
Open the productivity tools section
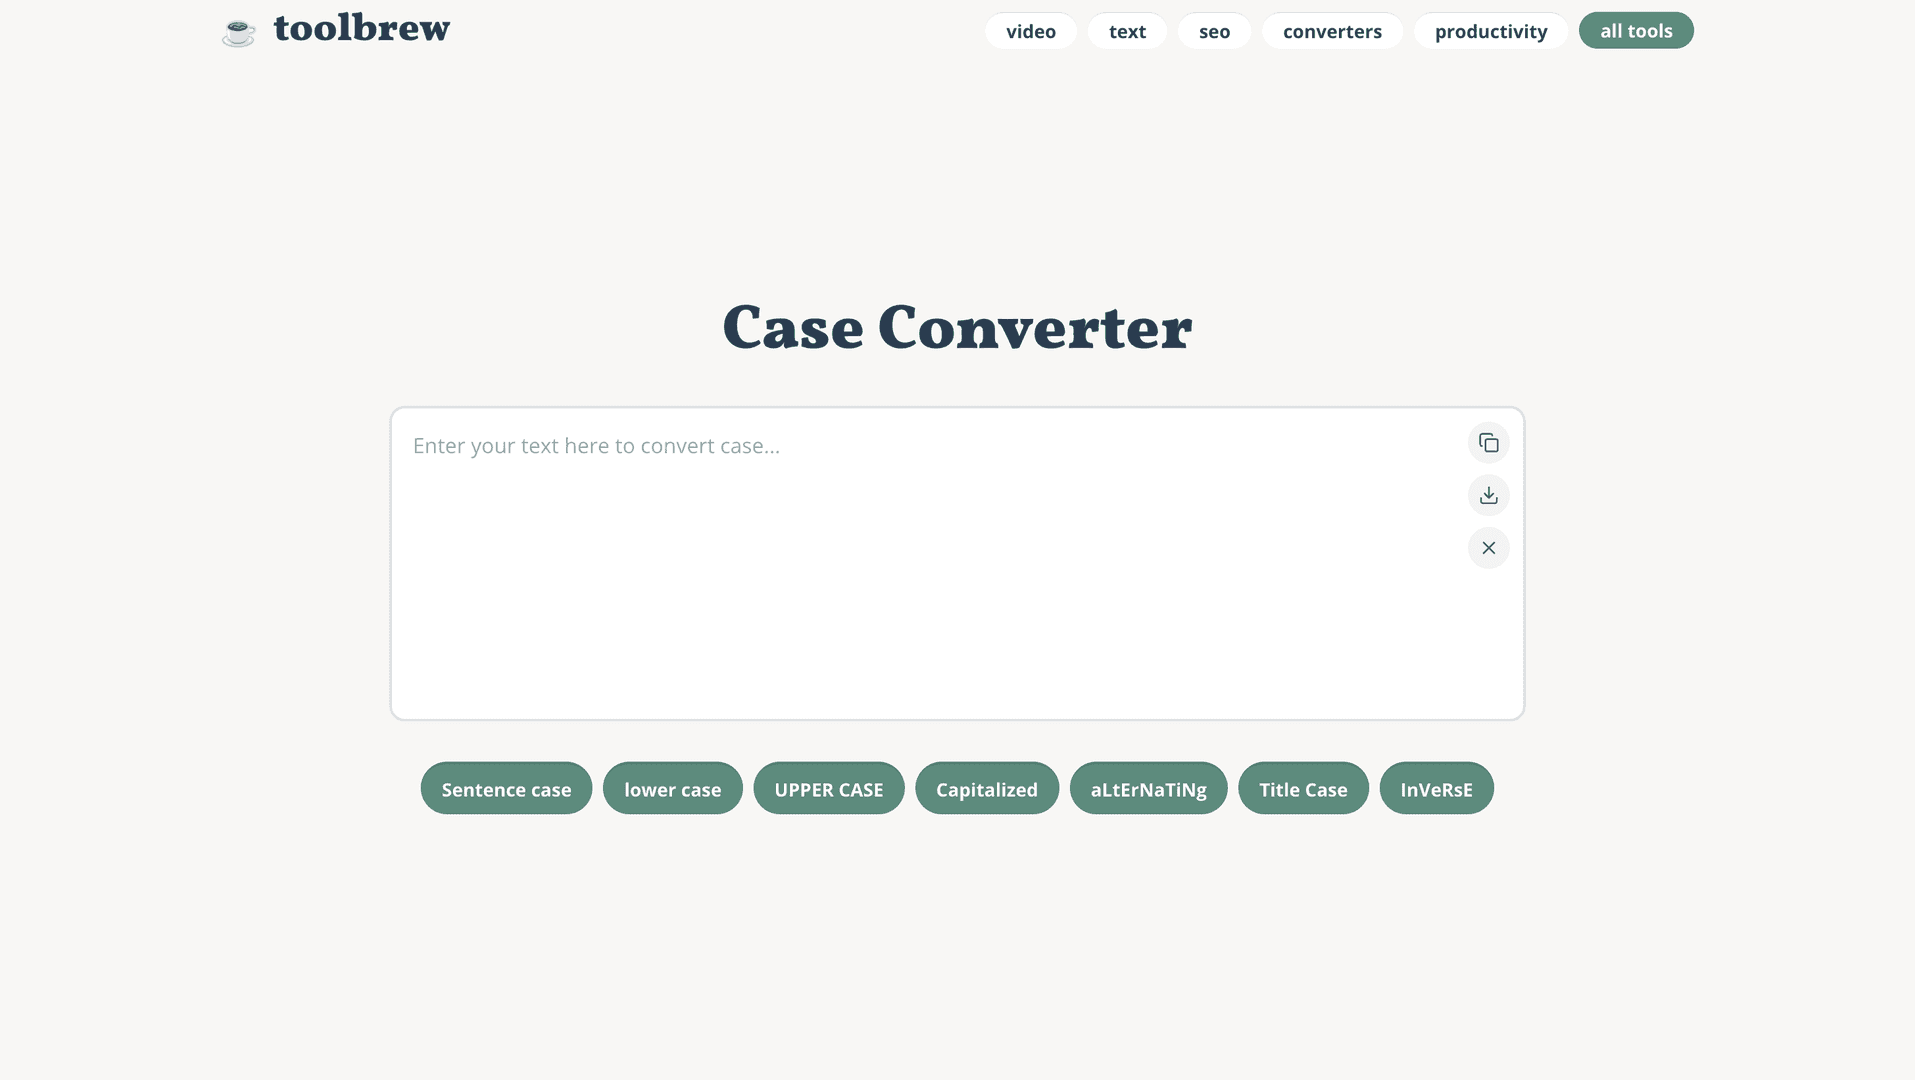(1490, 31)
